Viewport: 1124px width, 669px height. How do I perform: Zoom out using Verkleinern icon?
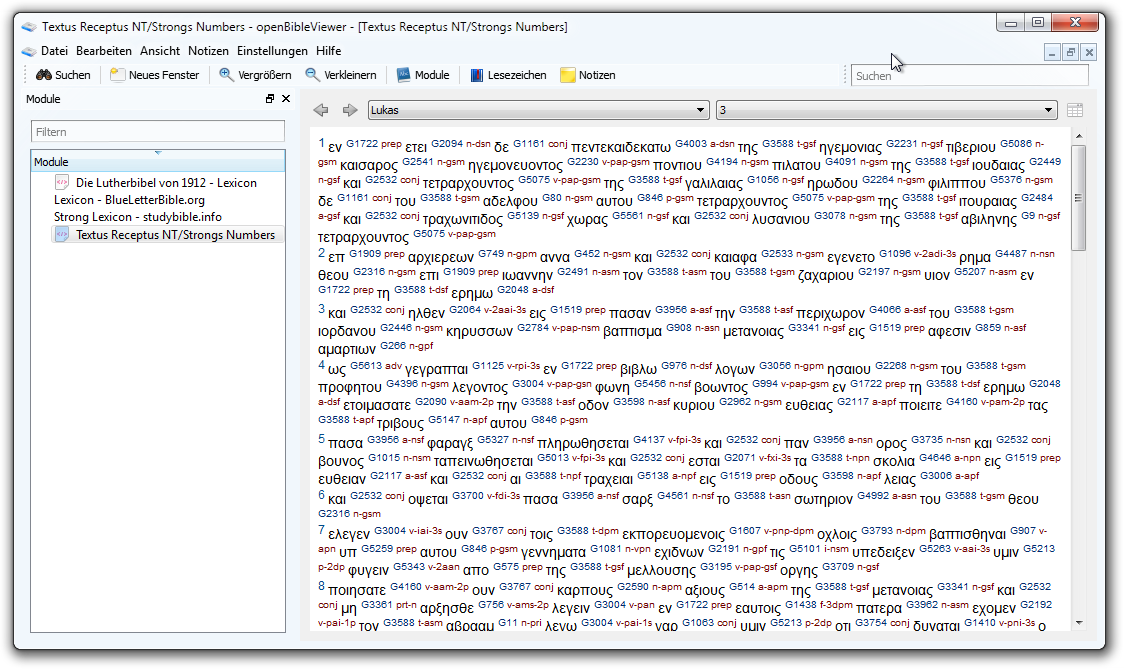coord(313,75)
